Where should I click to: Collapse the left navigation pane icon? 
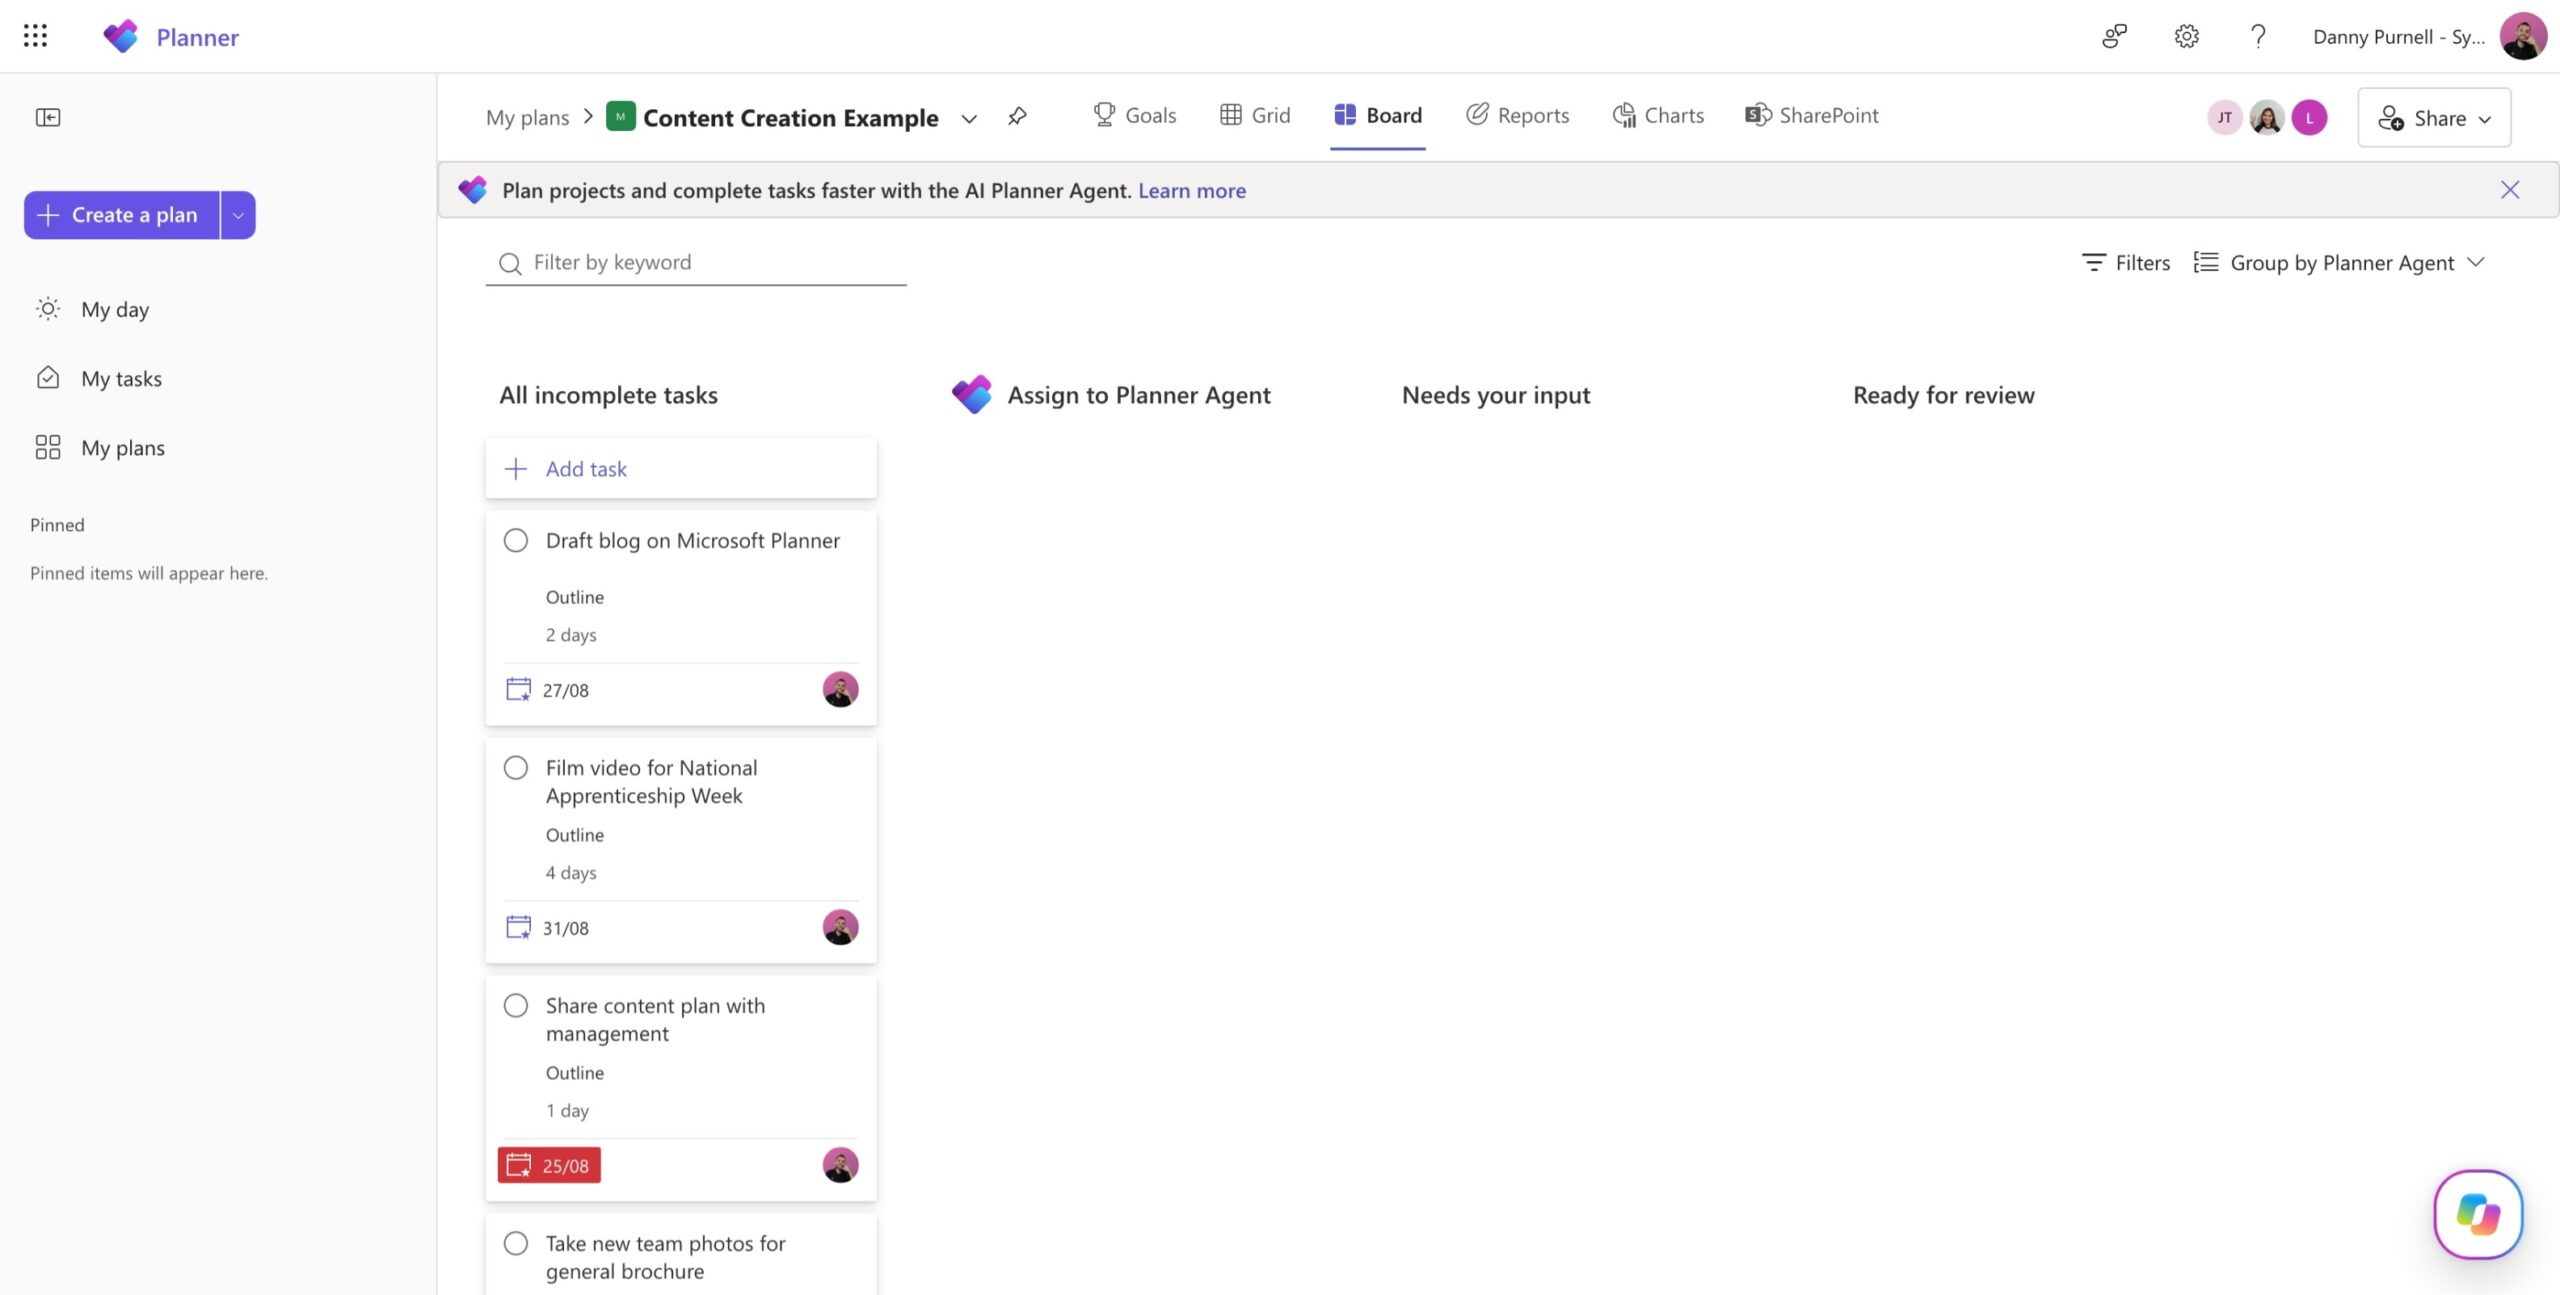click(x=48, y=117)
